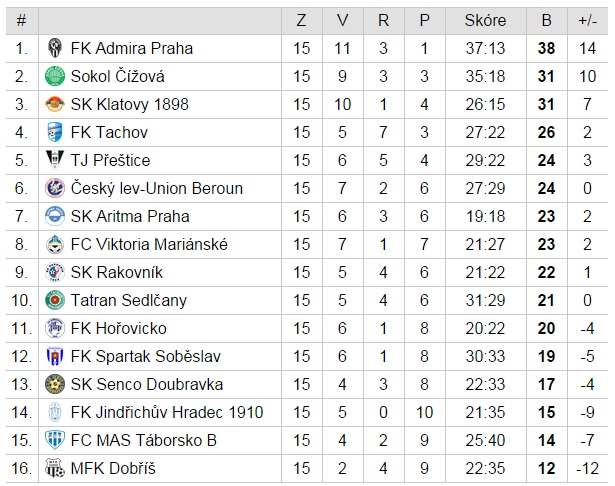Open the FK Jindřichův Hradec 1910 link
Image resolution: width=615 pixels, height=486 pixels.
(167, 412)
